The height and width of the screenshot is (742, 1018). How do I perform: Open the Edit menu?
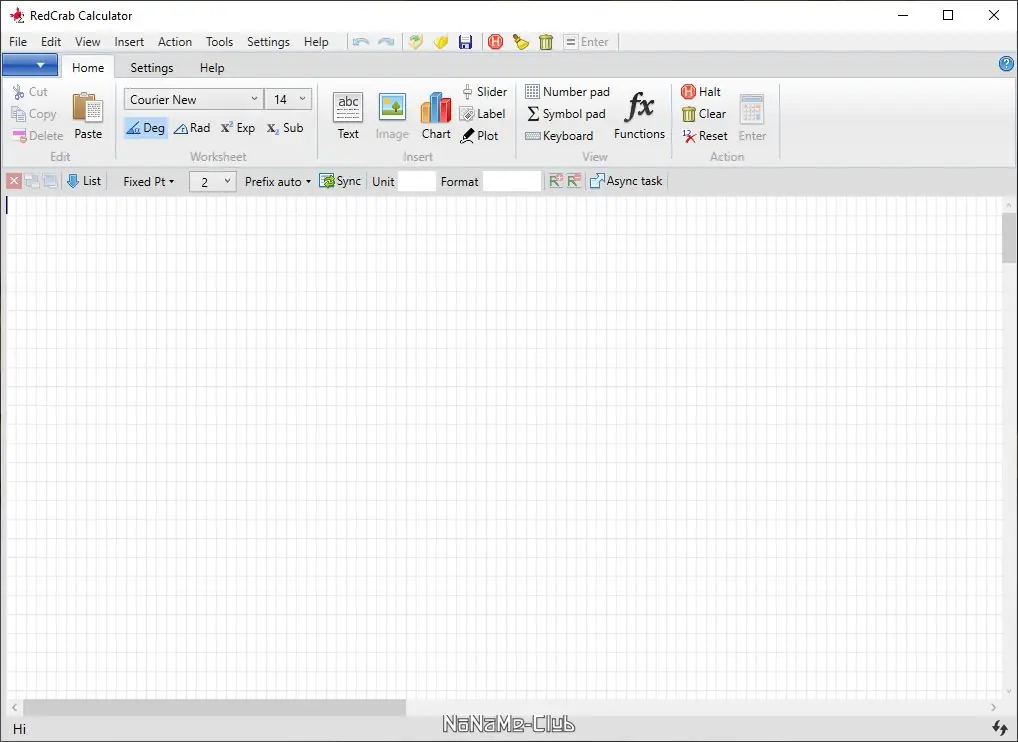51,42
